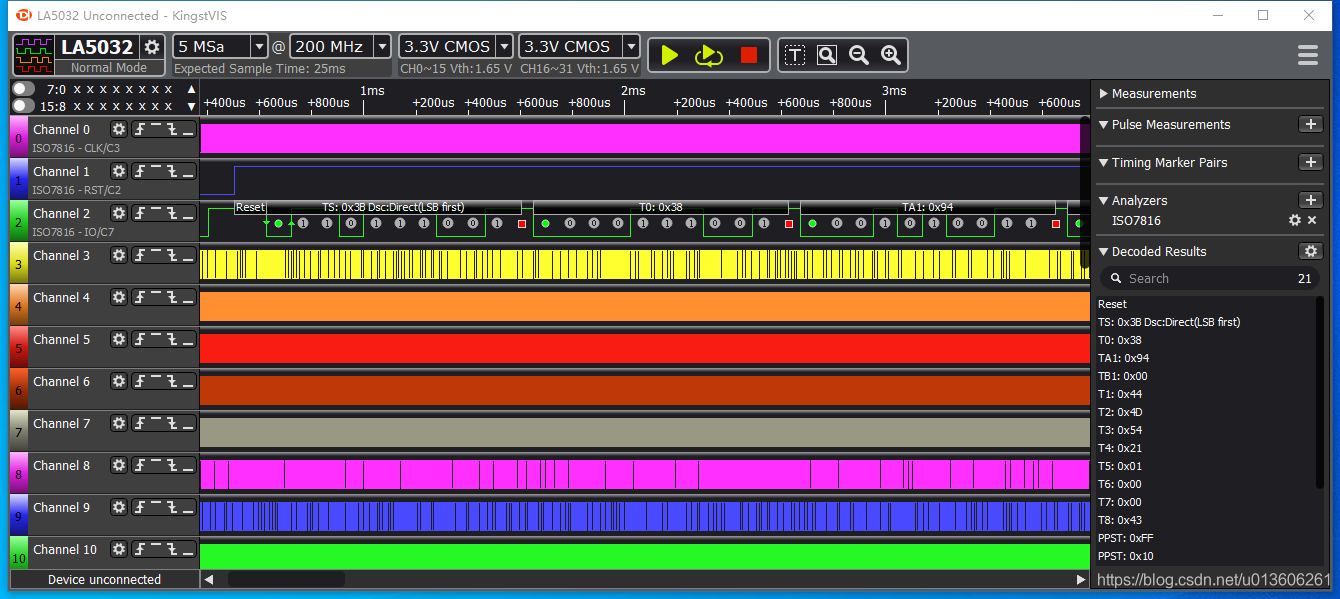1340x599 pixels.
Task: Add a new analyzer with the plus button
Action: (1310, 200)
